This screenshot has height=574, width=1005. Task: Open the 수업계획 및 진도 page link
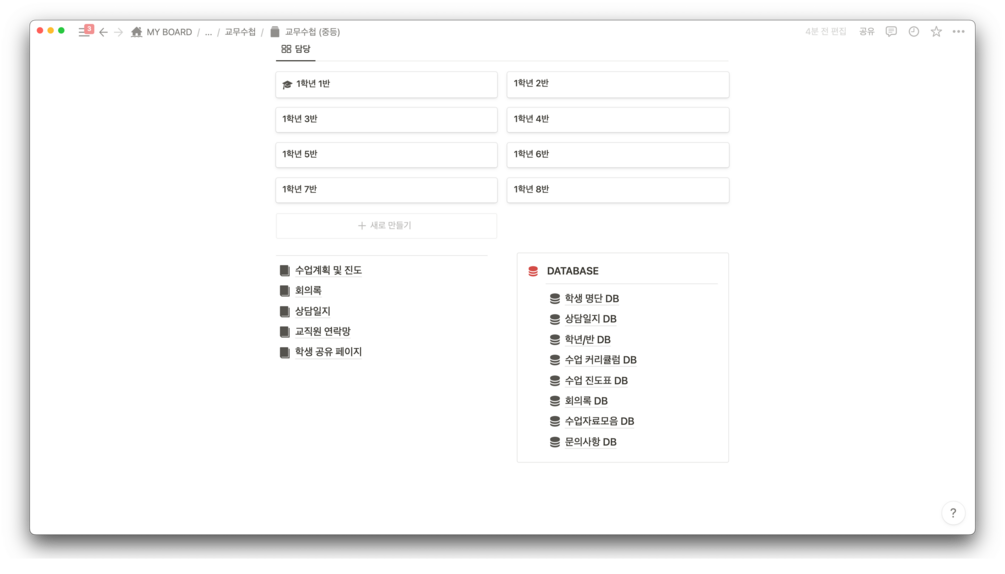click(x=328, y=270)
